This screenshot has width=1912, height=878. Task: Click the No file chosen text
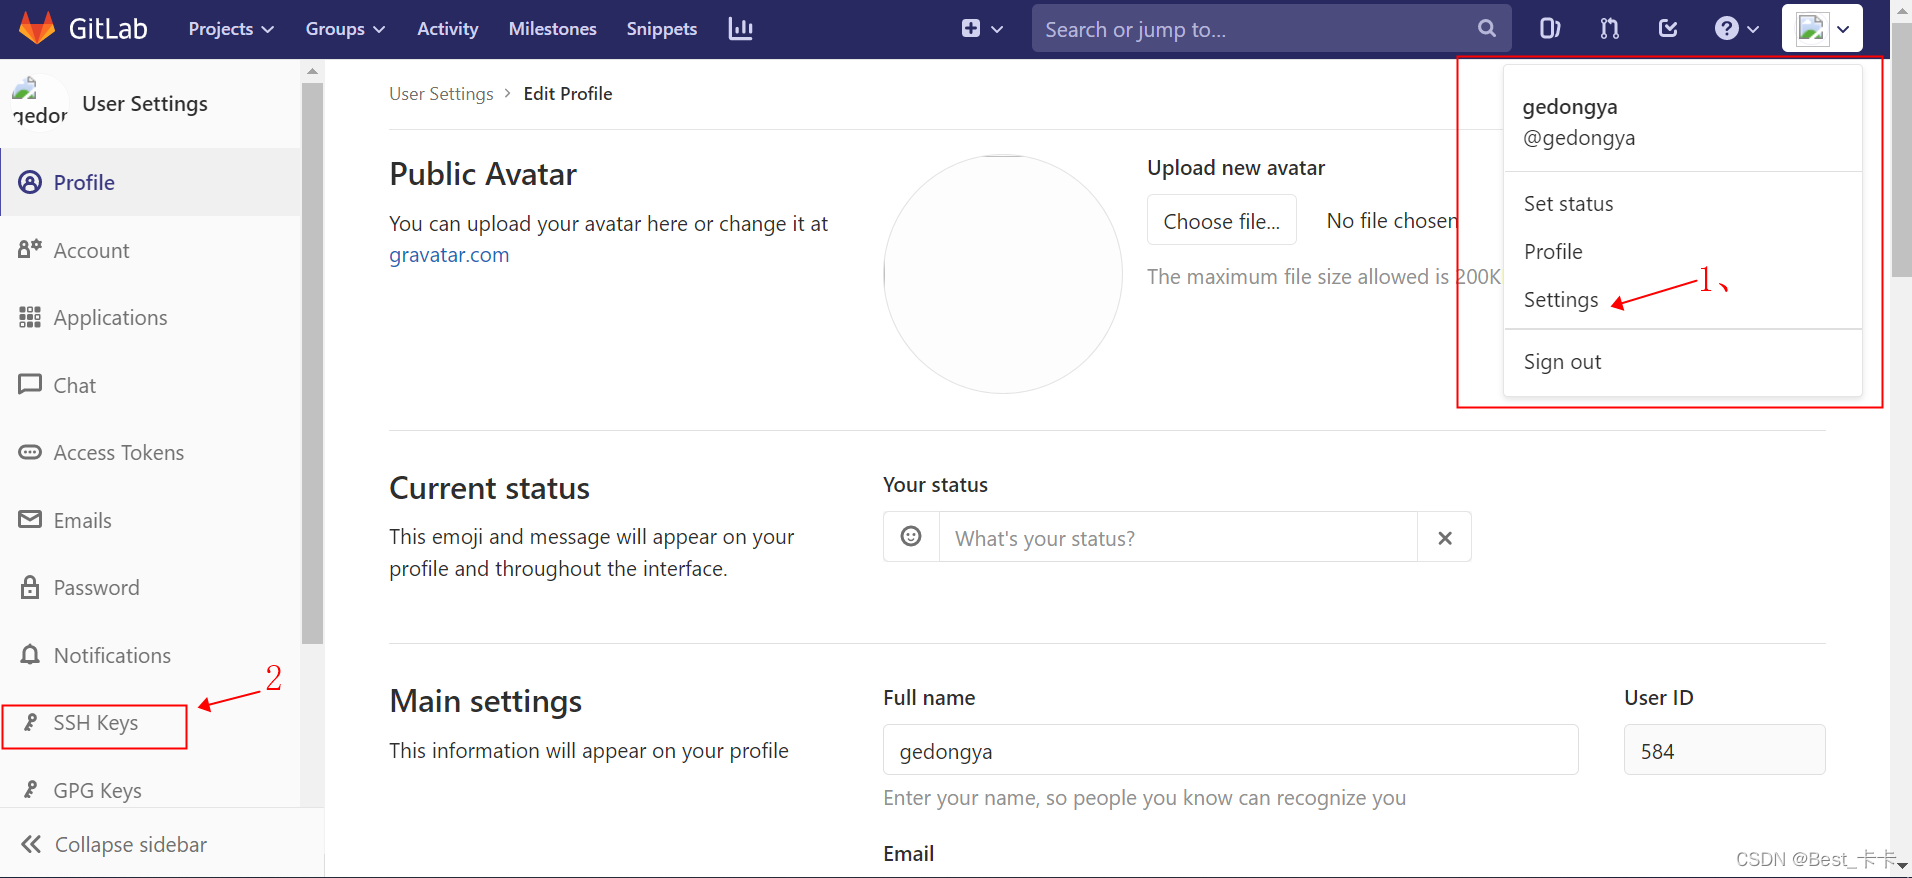click(x=1392, y=221)
